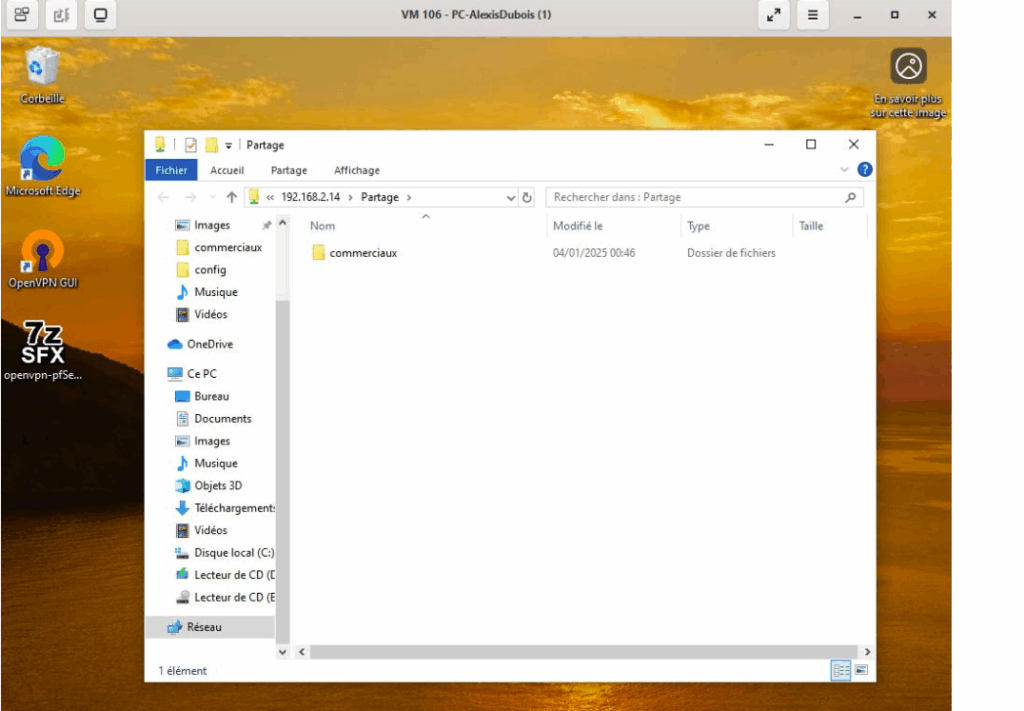This screenshot has height=711, width=1024.
Task: Sort files by the Modifié le column
Action: tap(577, 226)
